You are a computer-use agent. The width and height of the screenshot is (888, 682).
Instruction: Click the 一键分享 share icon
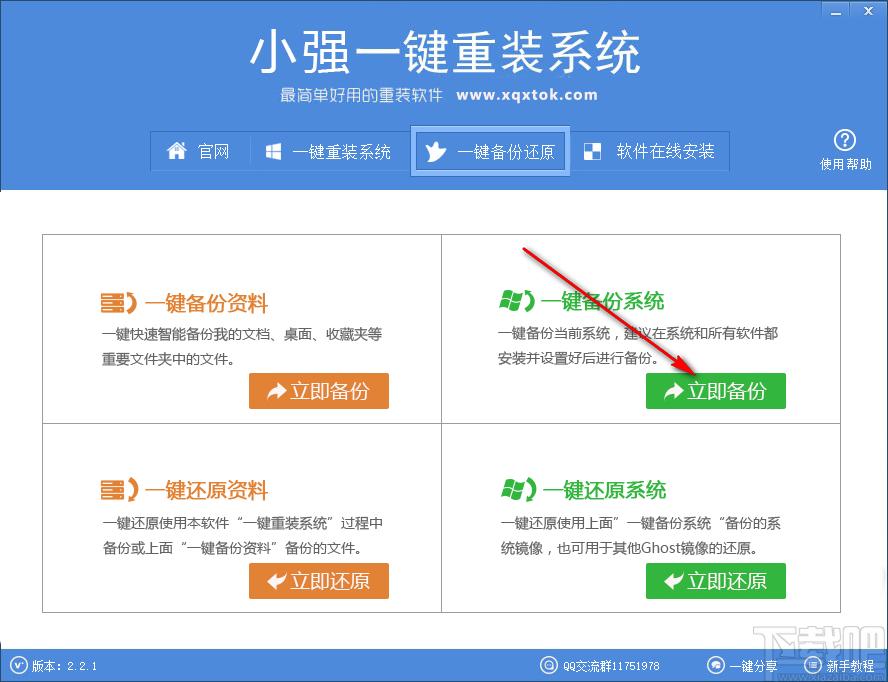(715, 665)
